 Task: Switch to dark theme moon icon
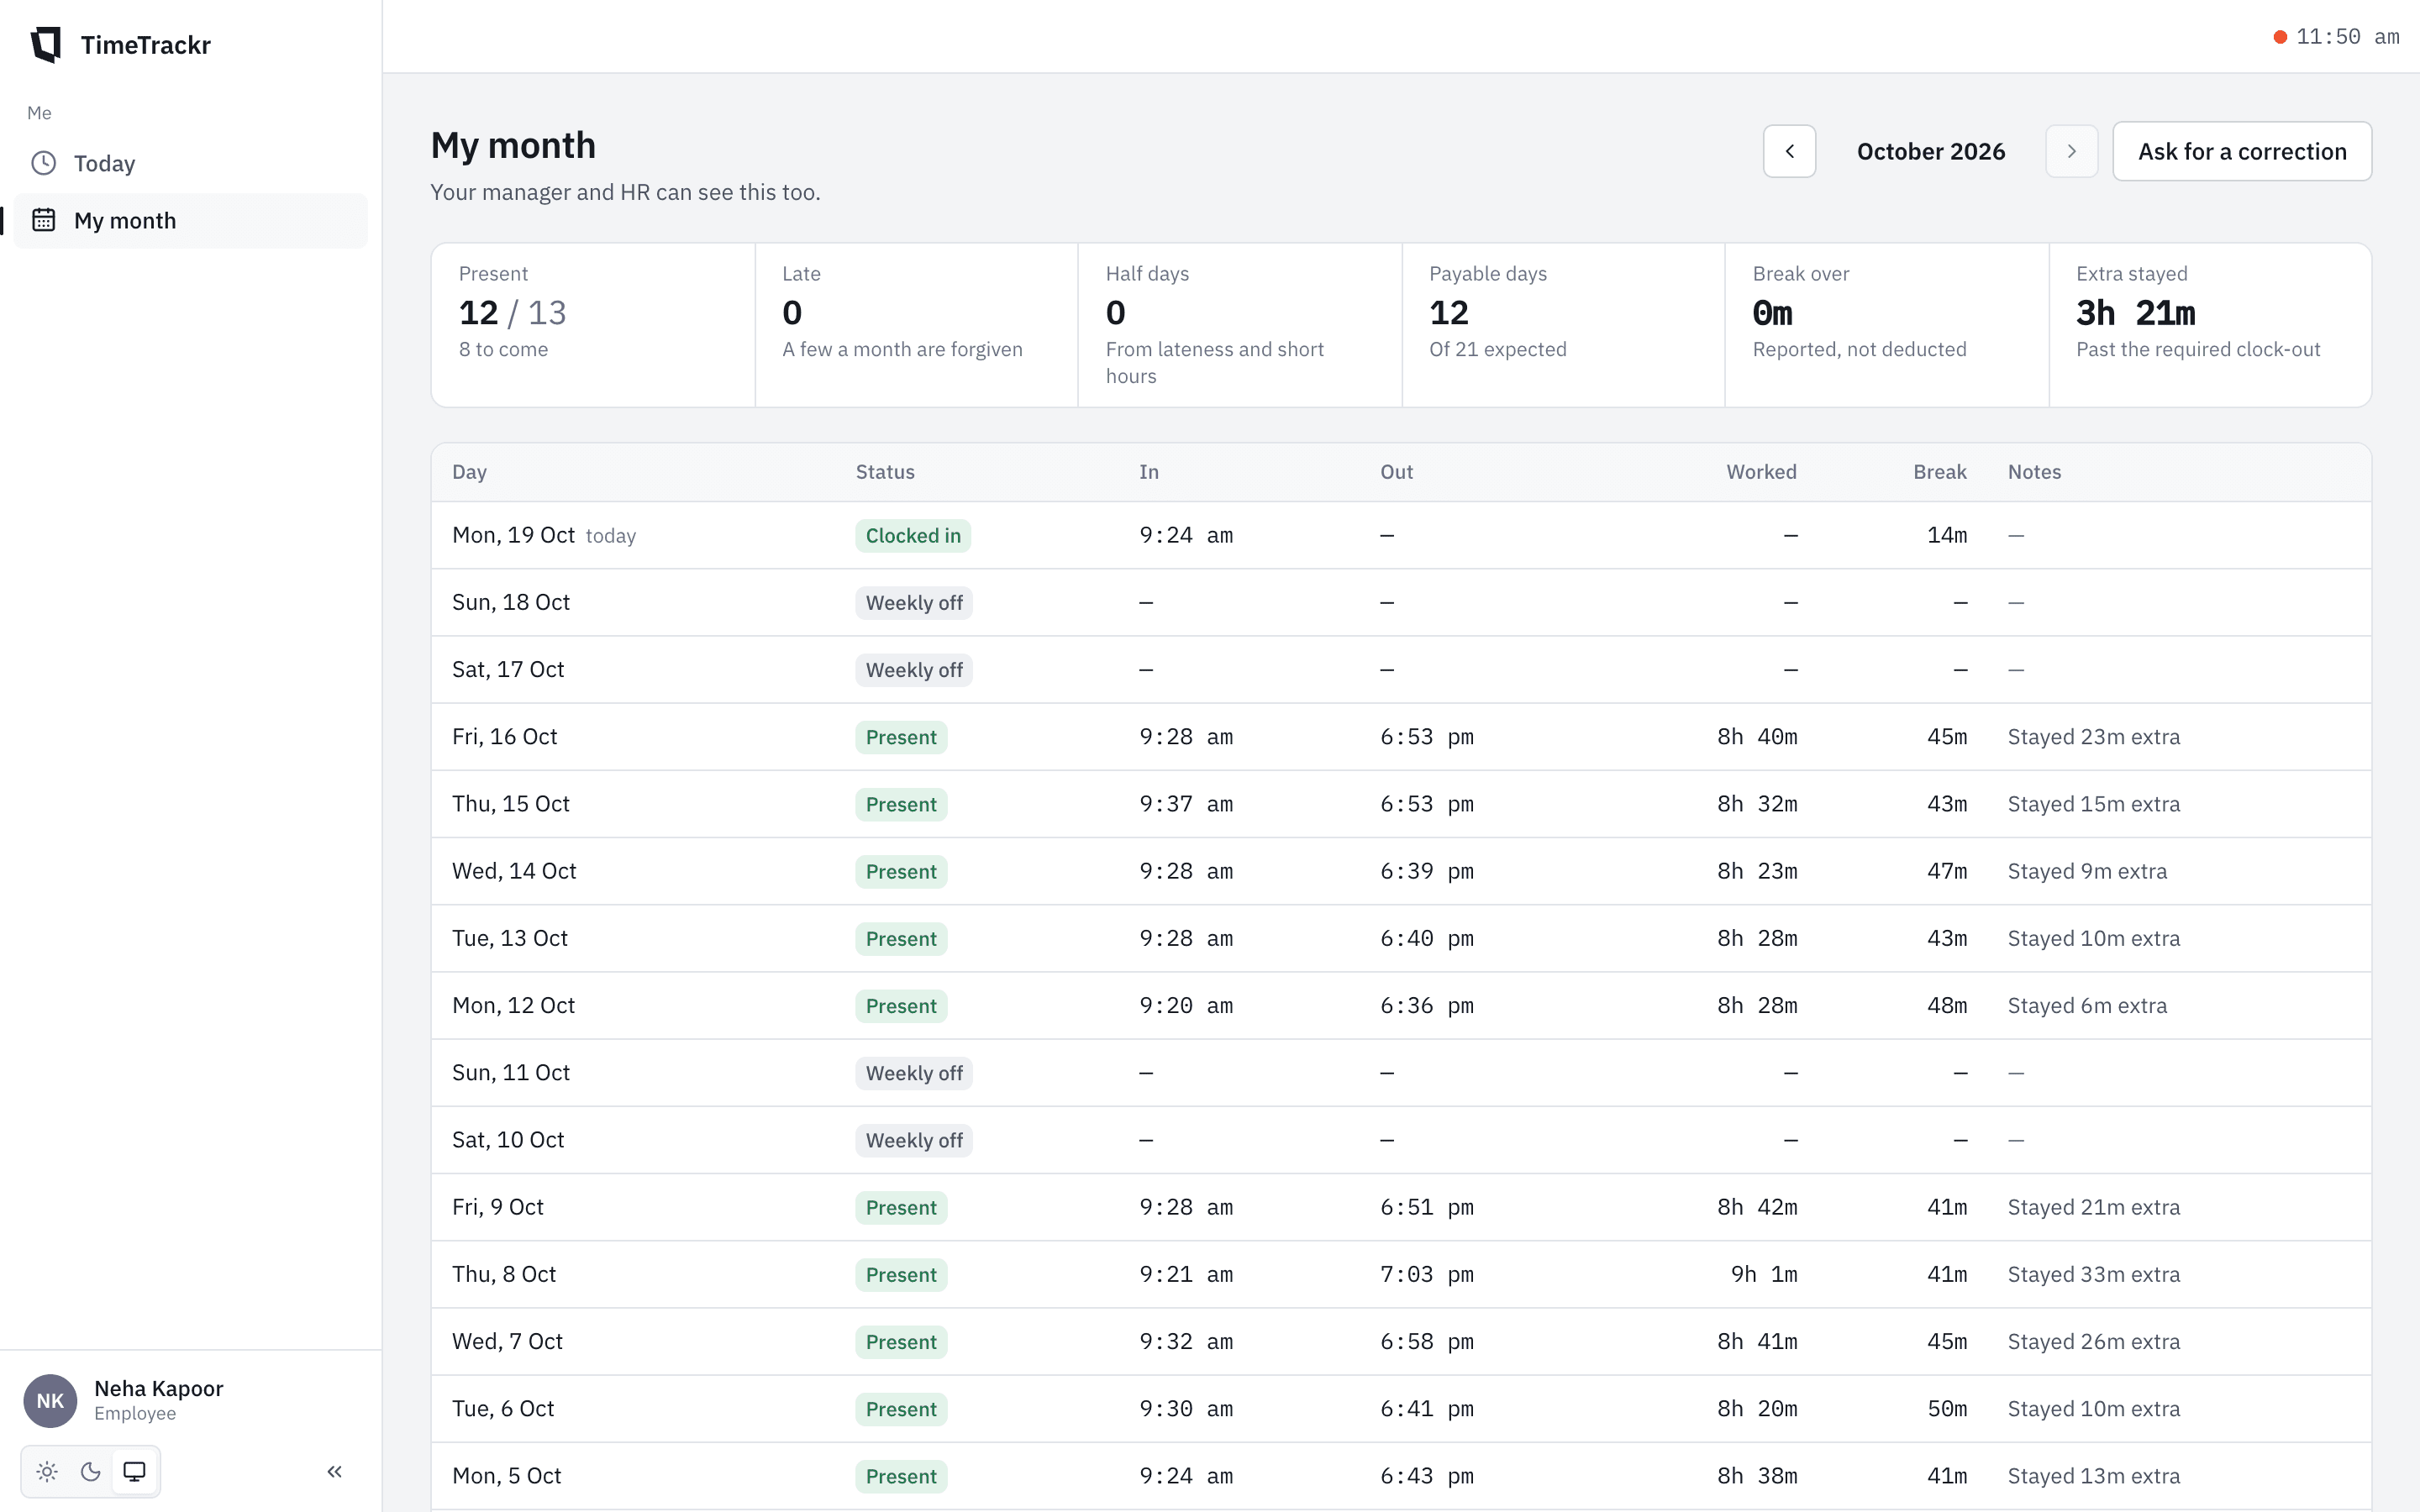click(x=90, y=1471)
